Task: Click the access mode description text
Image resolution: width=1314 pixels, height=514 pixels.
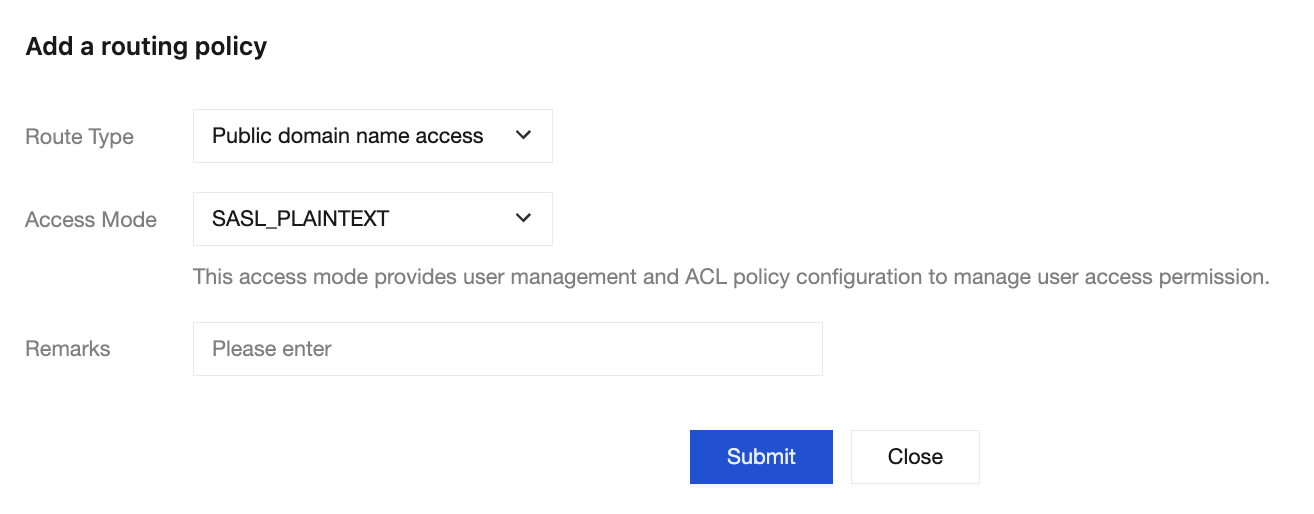Action: tap(730, 277)
